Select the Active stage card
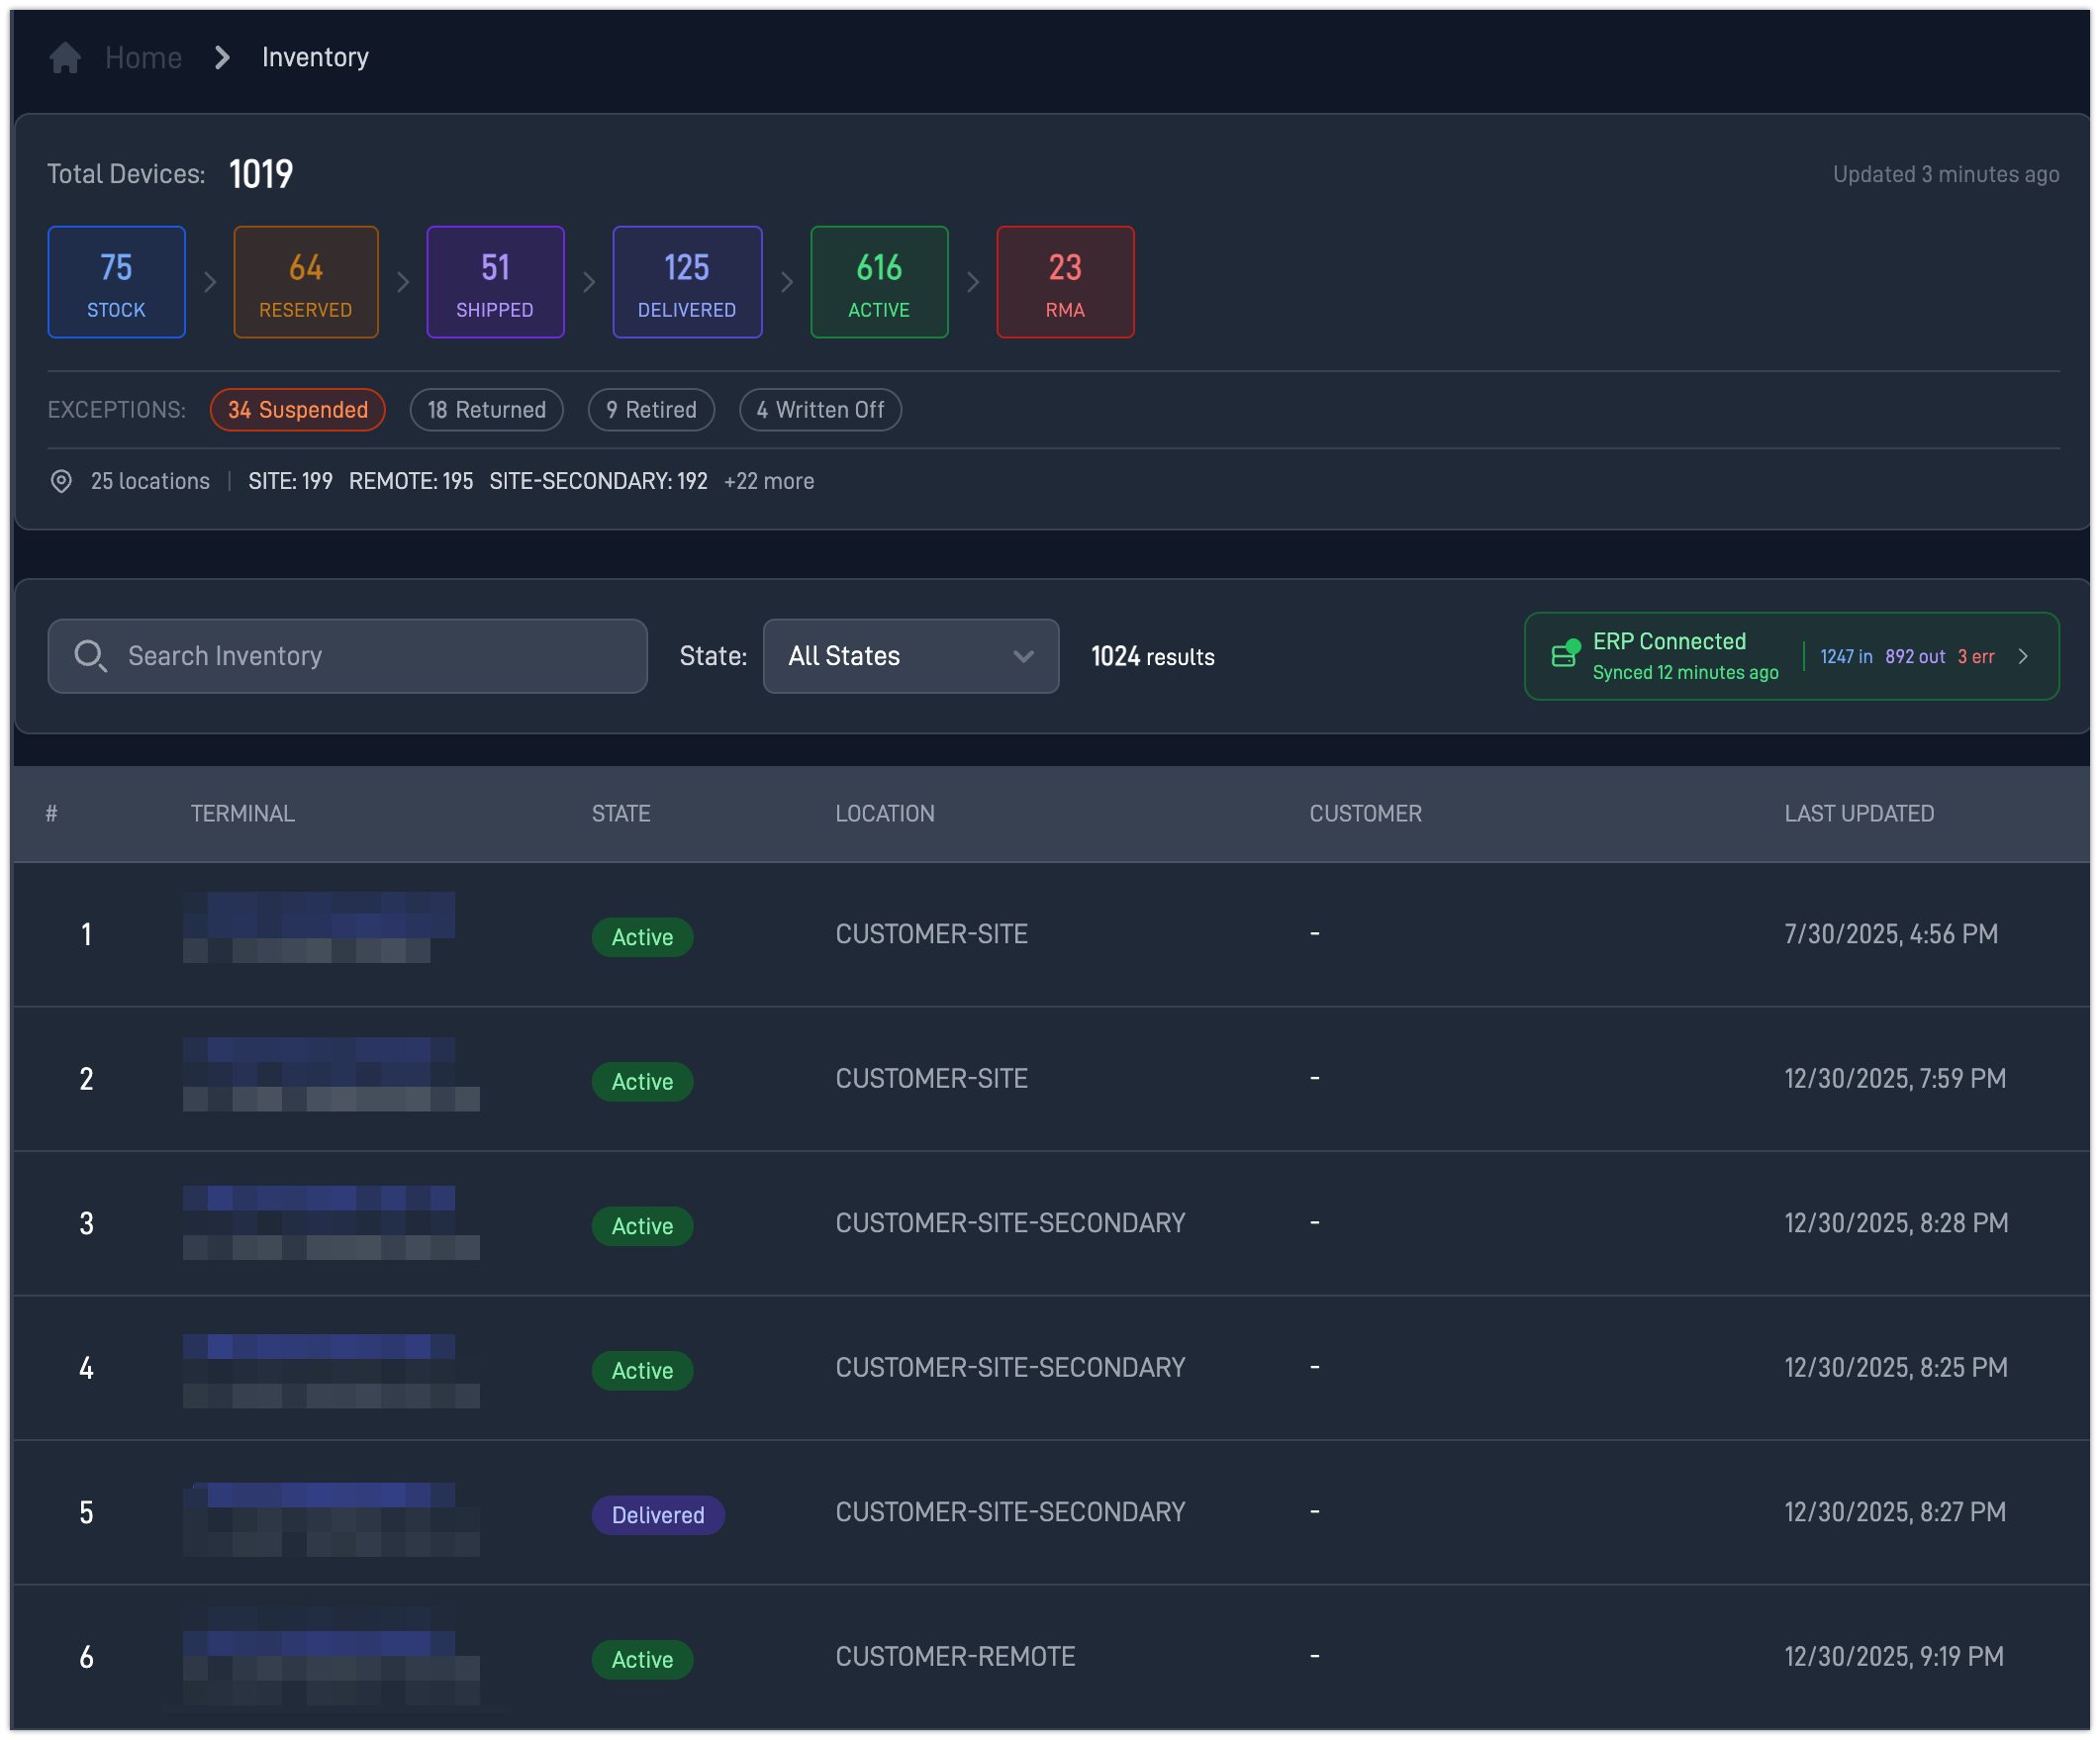Viewport: 2100px width, 1740px height. 878,282
